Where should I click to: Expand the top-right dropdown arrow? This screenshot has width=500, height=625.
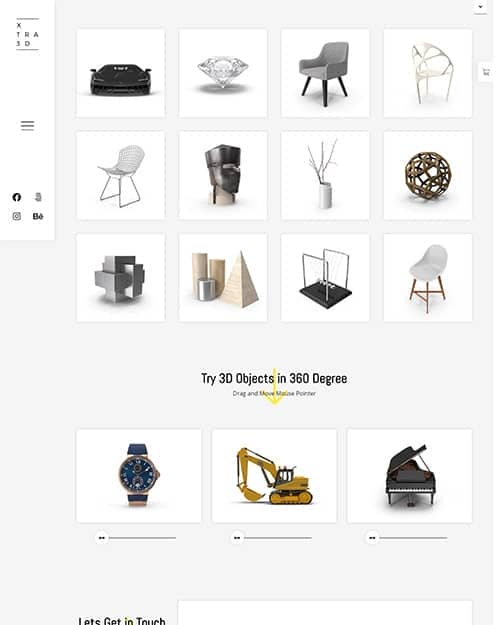480,7
